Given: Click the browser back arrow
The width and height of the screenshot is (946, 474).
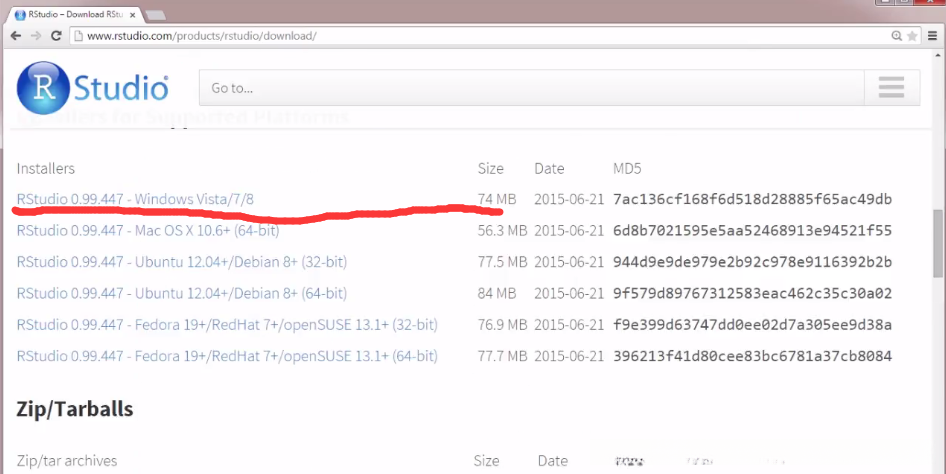Looking at the screenshot, I should pyautogui.click(x=16, y=36).
